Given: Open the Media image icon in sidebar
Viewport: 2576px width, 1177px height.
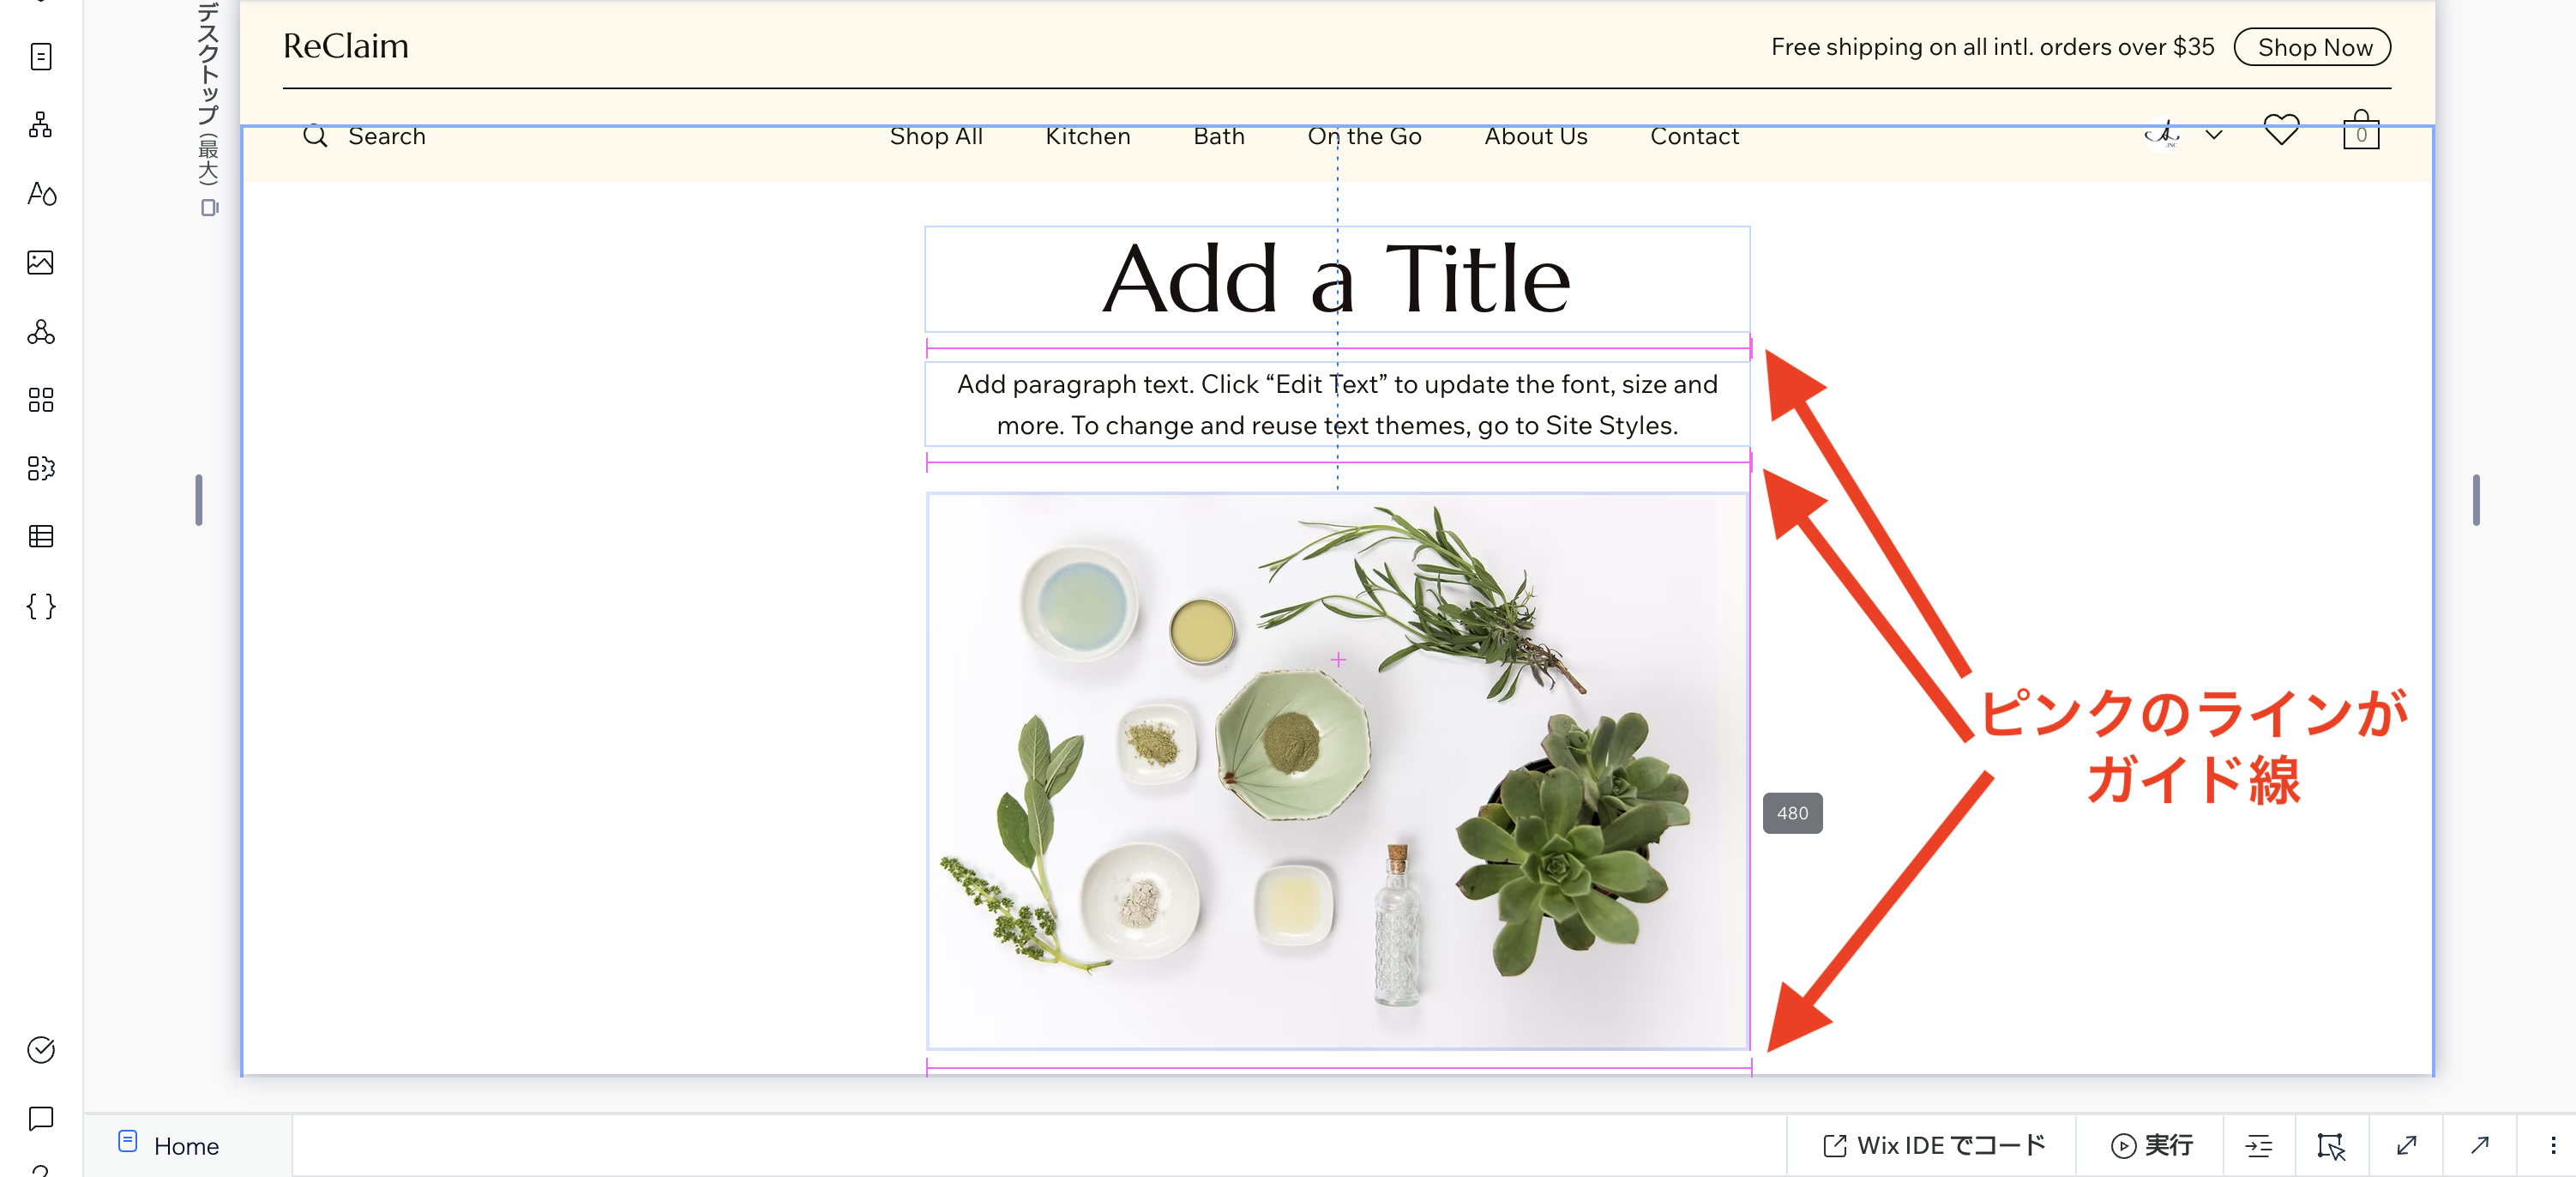Looking at the screenshot, I should coord(41,262).
